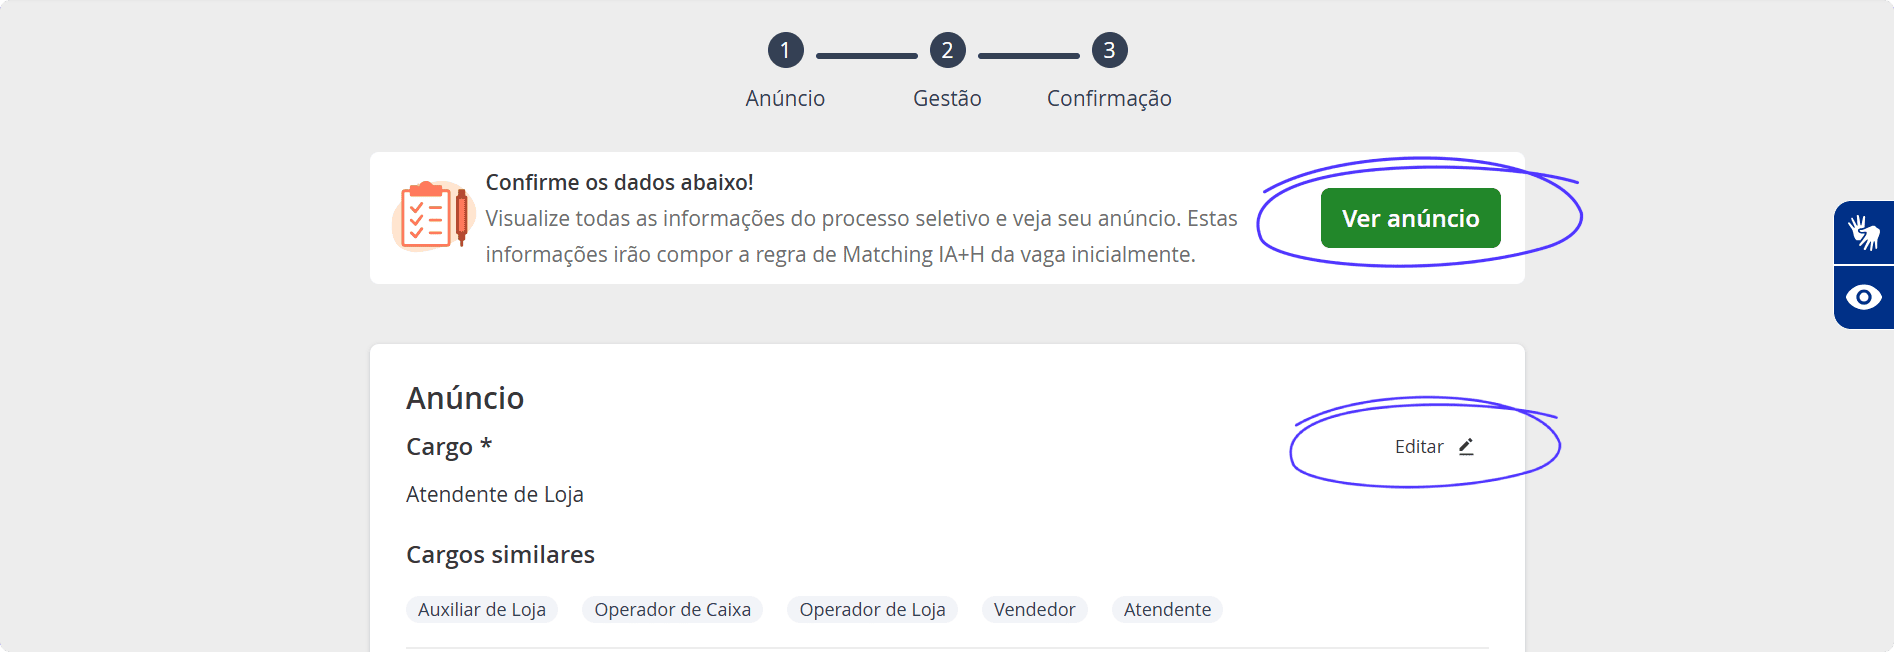Screen dimensions: 1894x652
Task: Click the Confirme os dados abaixo heading
Action: (620, 182)
